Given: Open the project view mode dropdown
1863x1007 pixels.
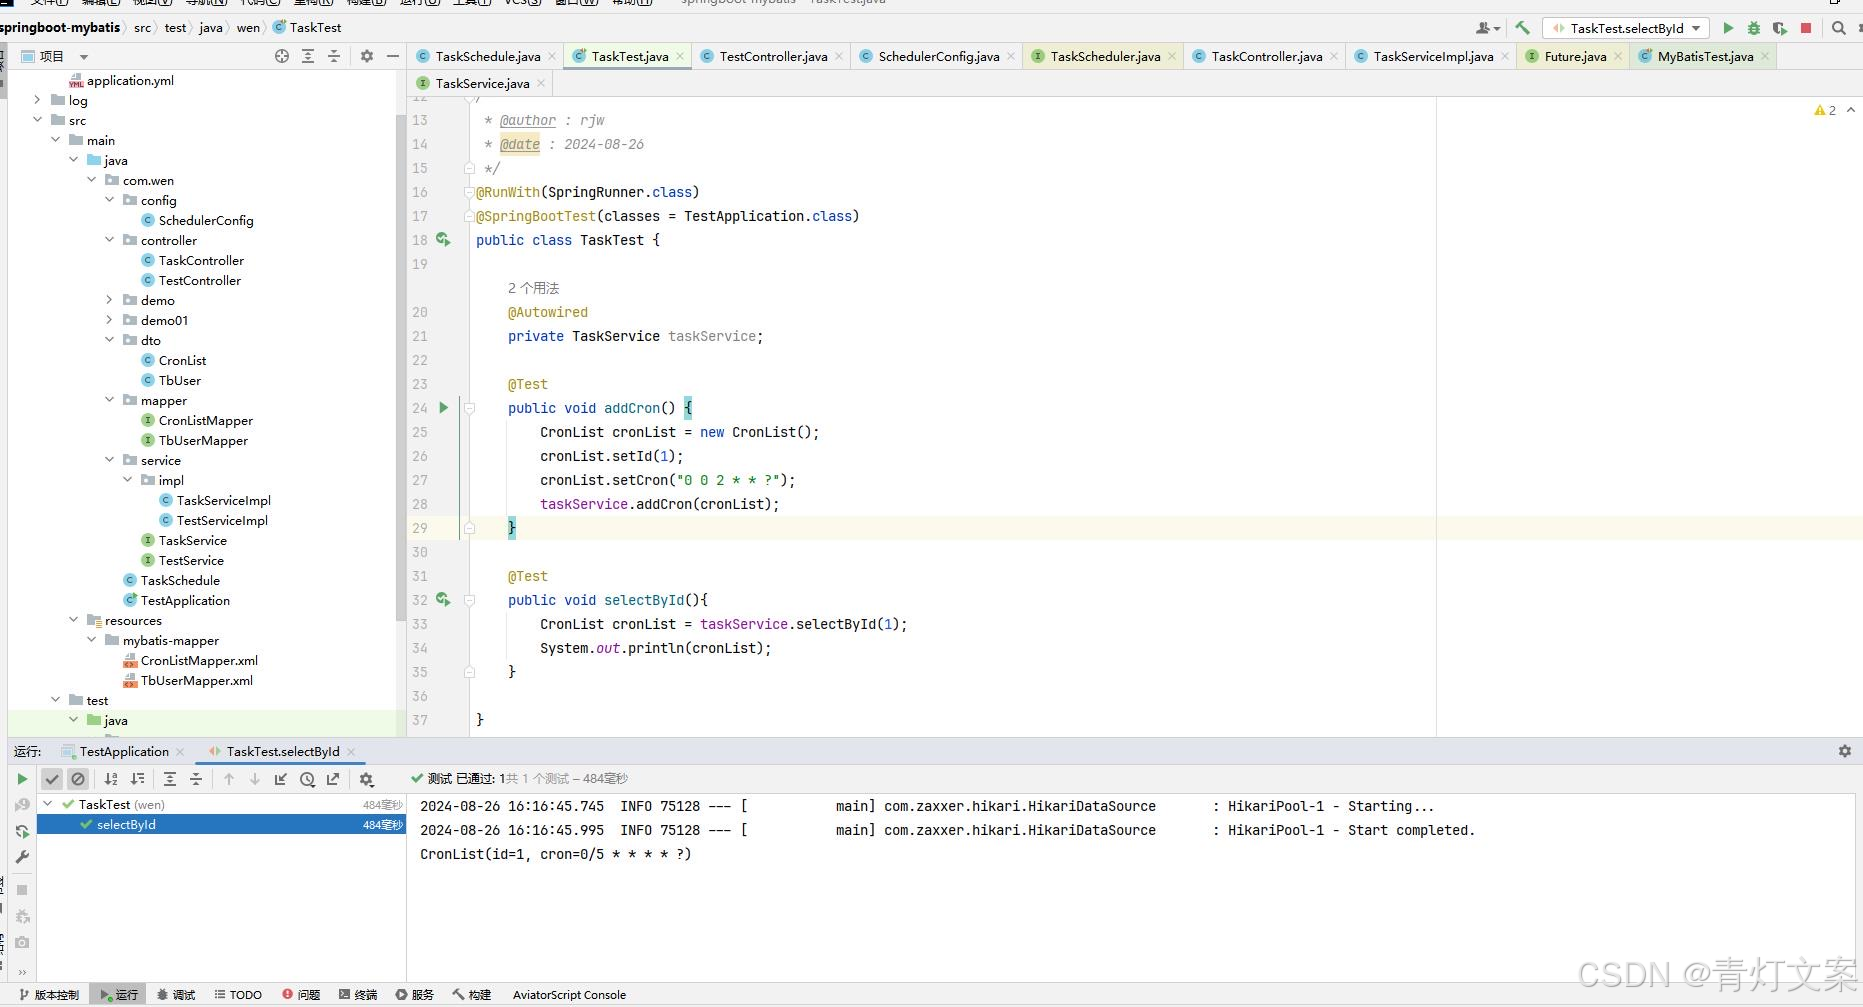Looking at the screenshot, I should [x=84, y=57].
